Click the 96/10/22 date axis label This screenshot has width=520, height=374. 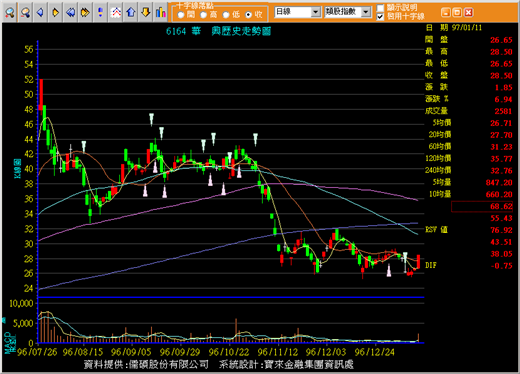pos(229,352)
